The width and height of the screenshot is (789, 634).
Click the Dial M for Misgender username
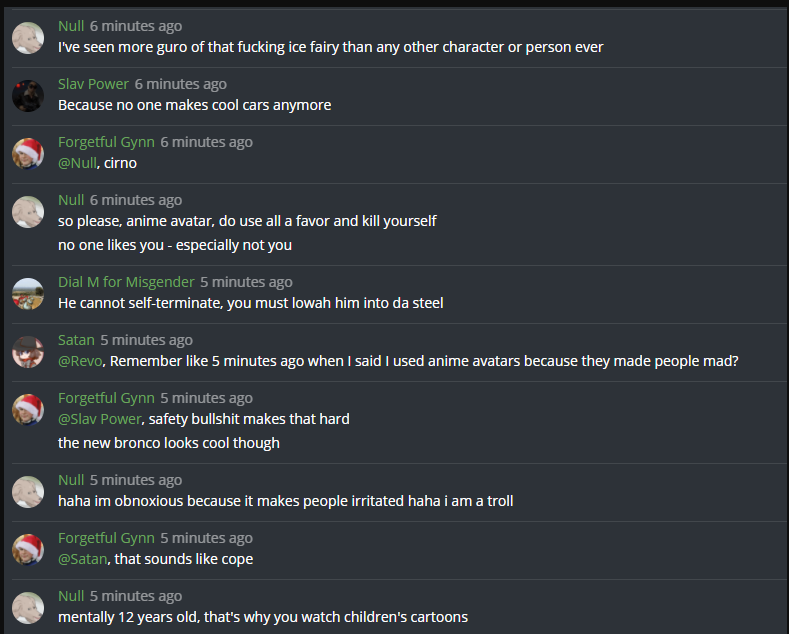(125, 282)
